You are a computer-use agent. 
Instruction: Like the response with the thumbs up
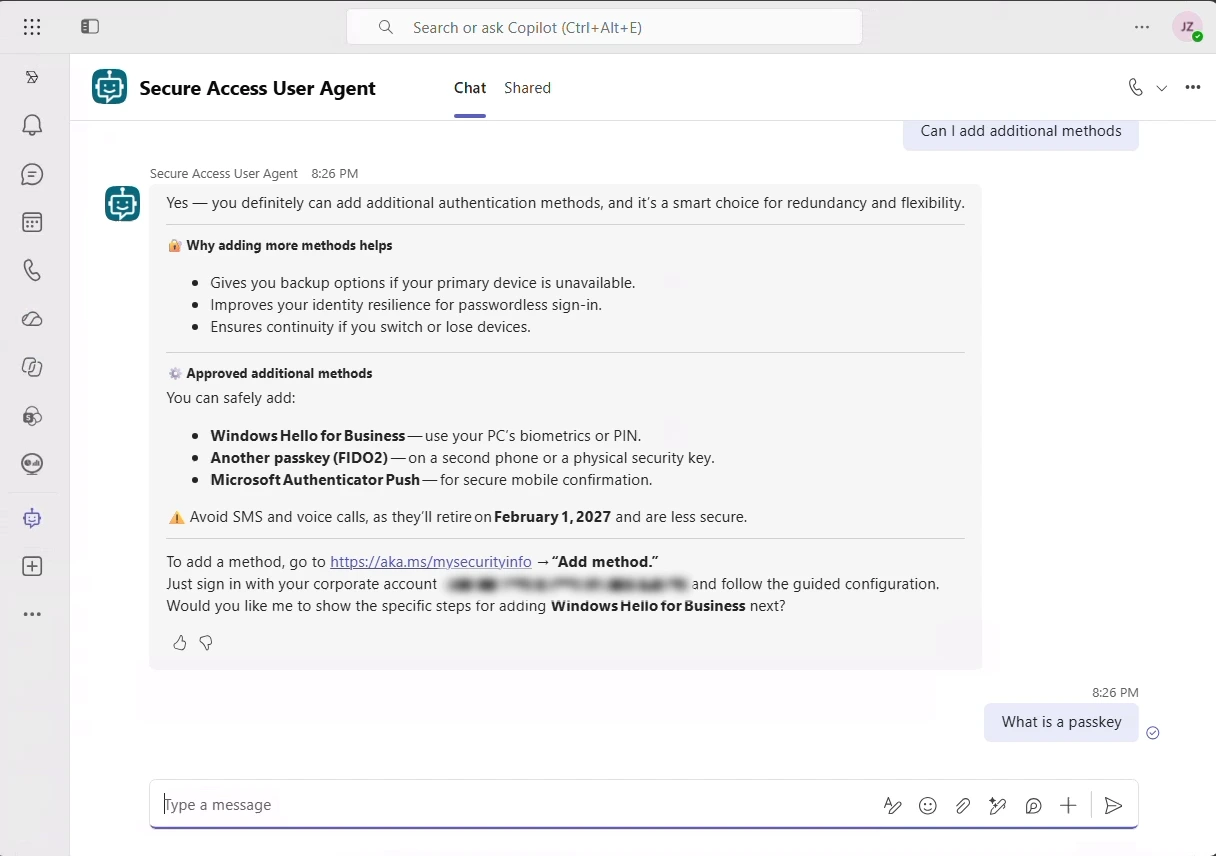[x=180, y=643]
